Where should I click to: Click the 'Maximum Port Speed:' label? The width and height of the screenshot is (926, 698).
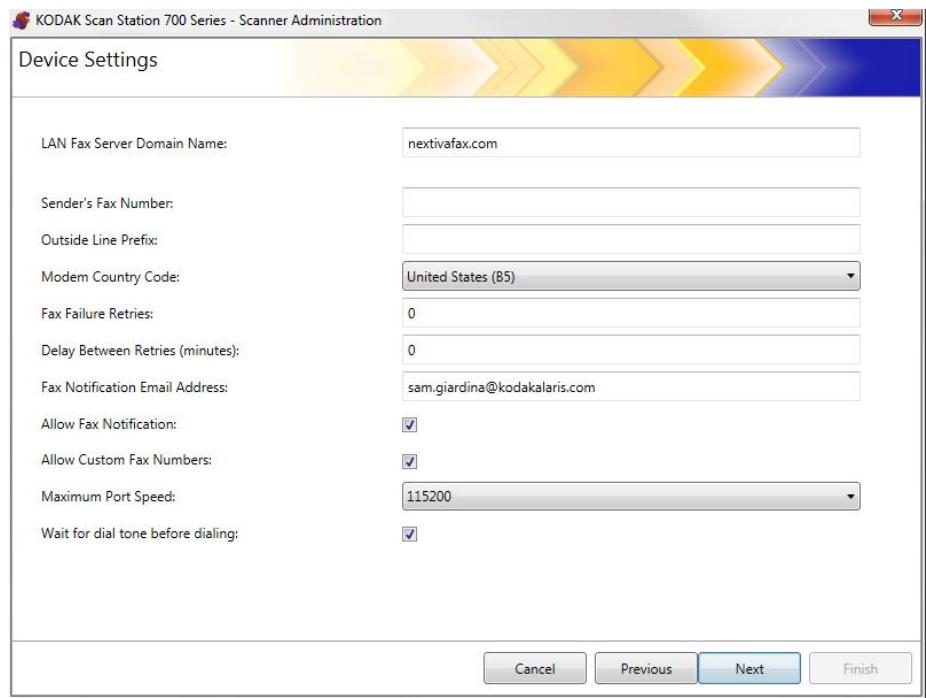point(108,497)
